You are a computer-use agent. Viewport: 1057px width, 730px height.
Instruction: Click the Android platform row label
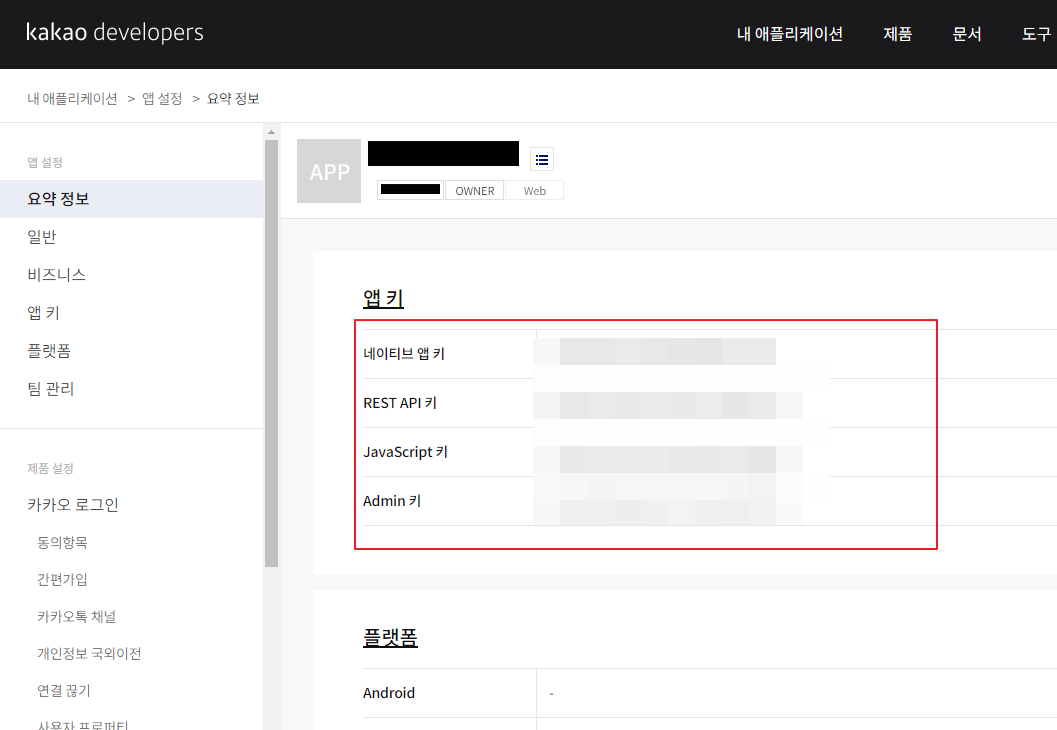(x=389, y=693)
